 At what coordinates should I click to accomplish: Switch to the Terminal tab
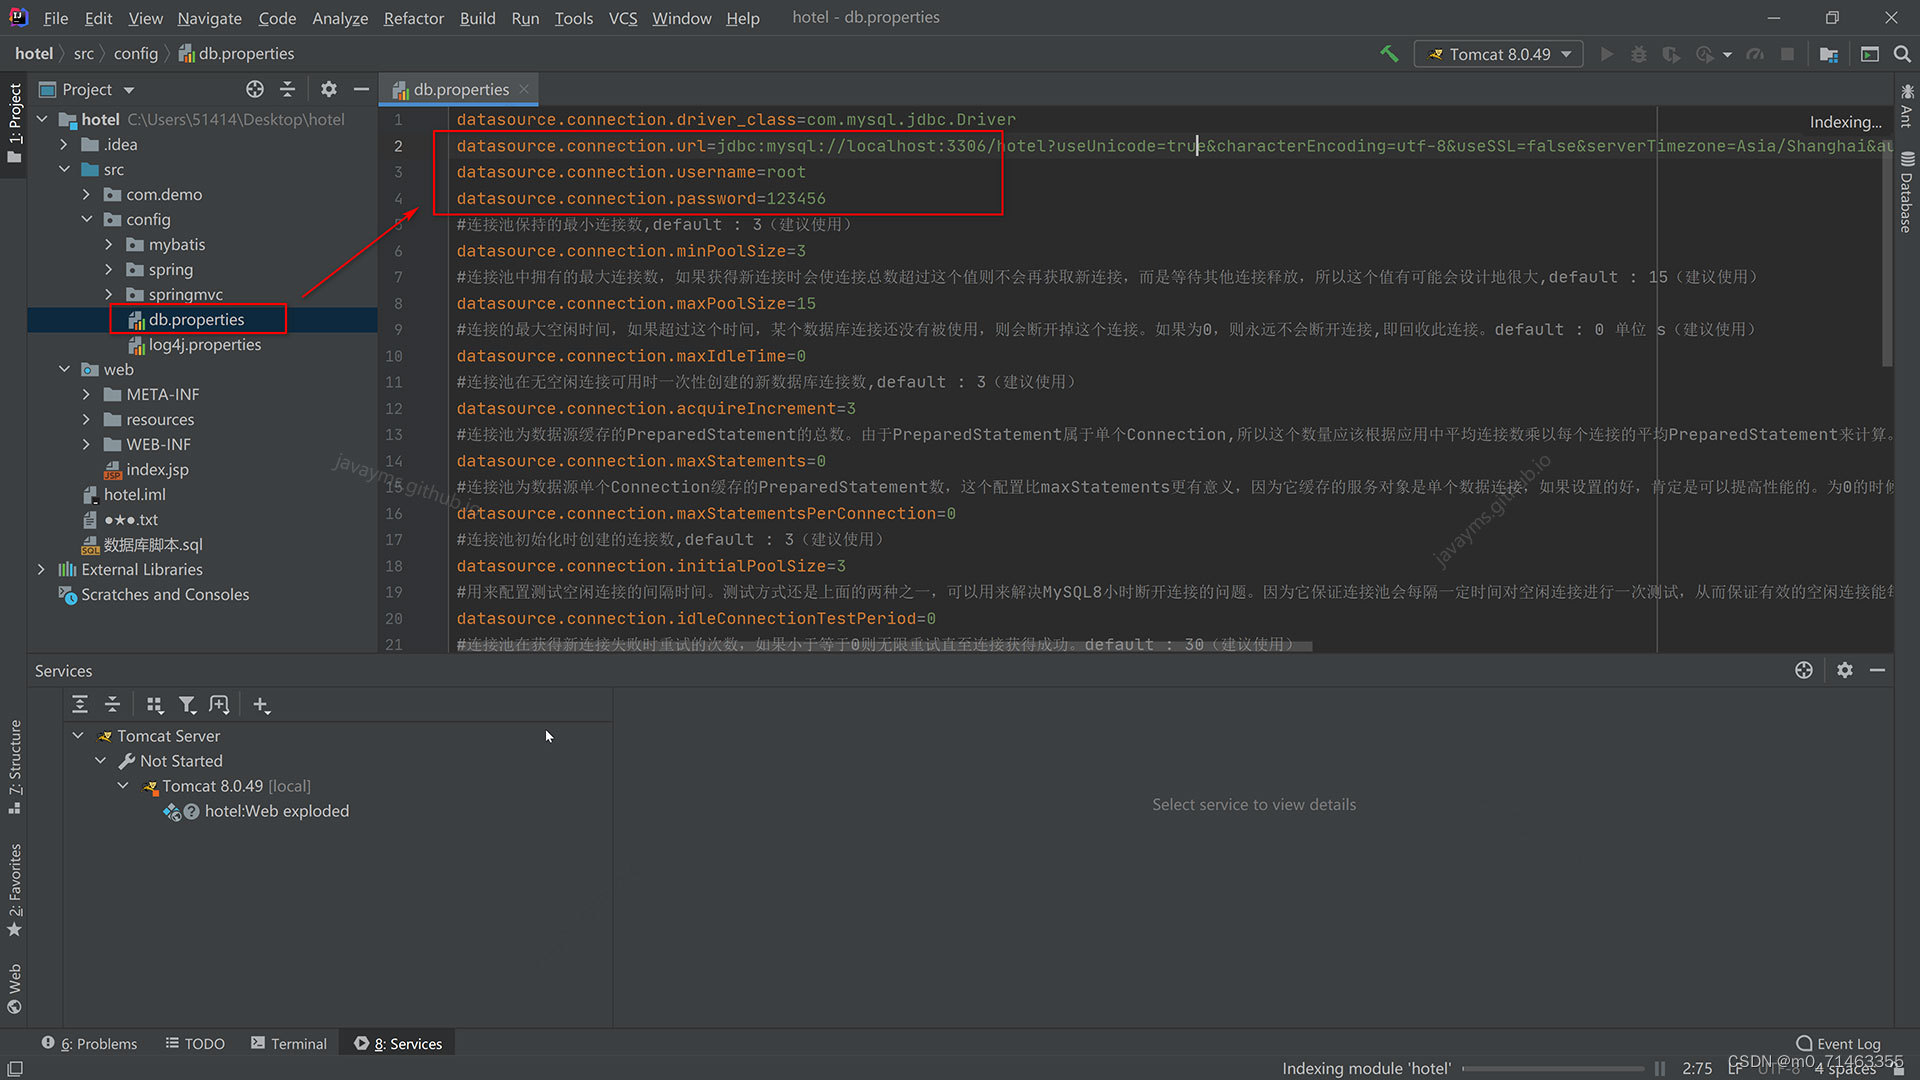(x=288, y=1043)
